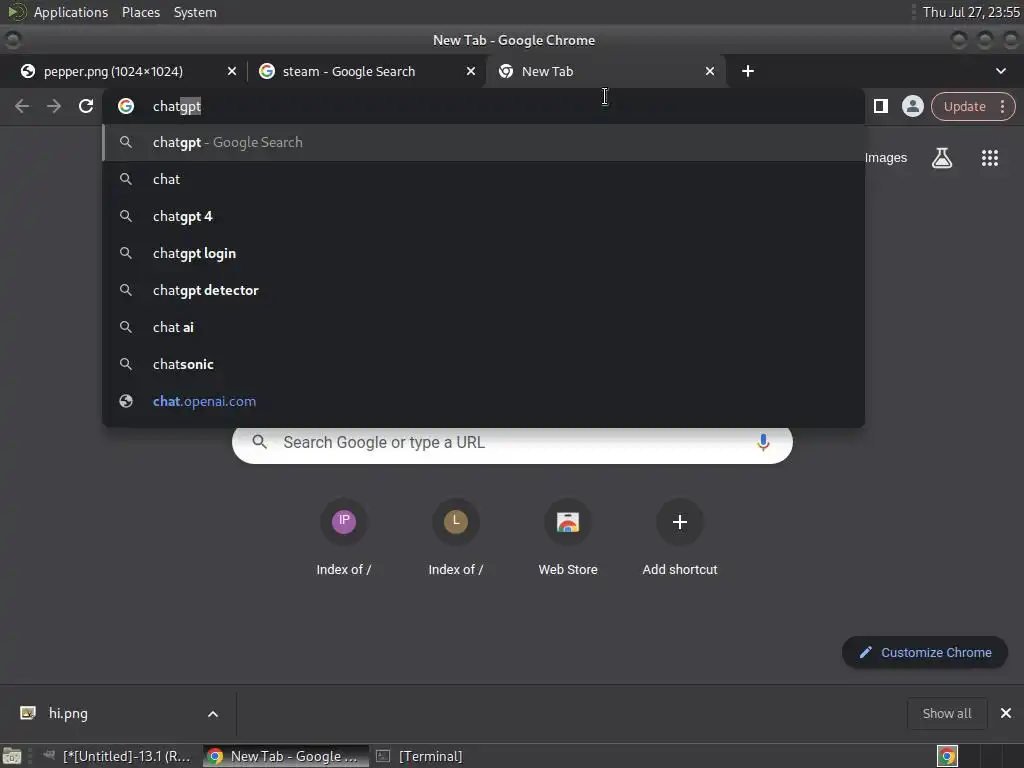Close the downloads bar
The image size is (1024, 768).
[x=1006, y=713]
